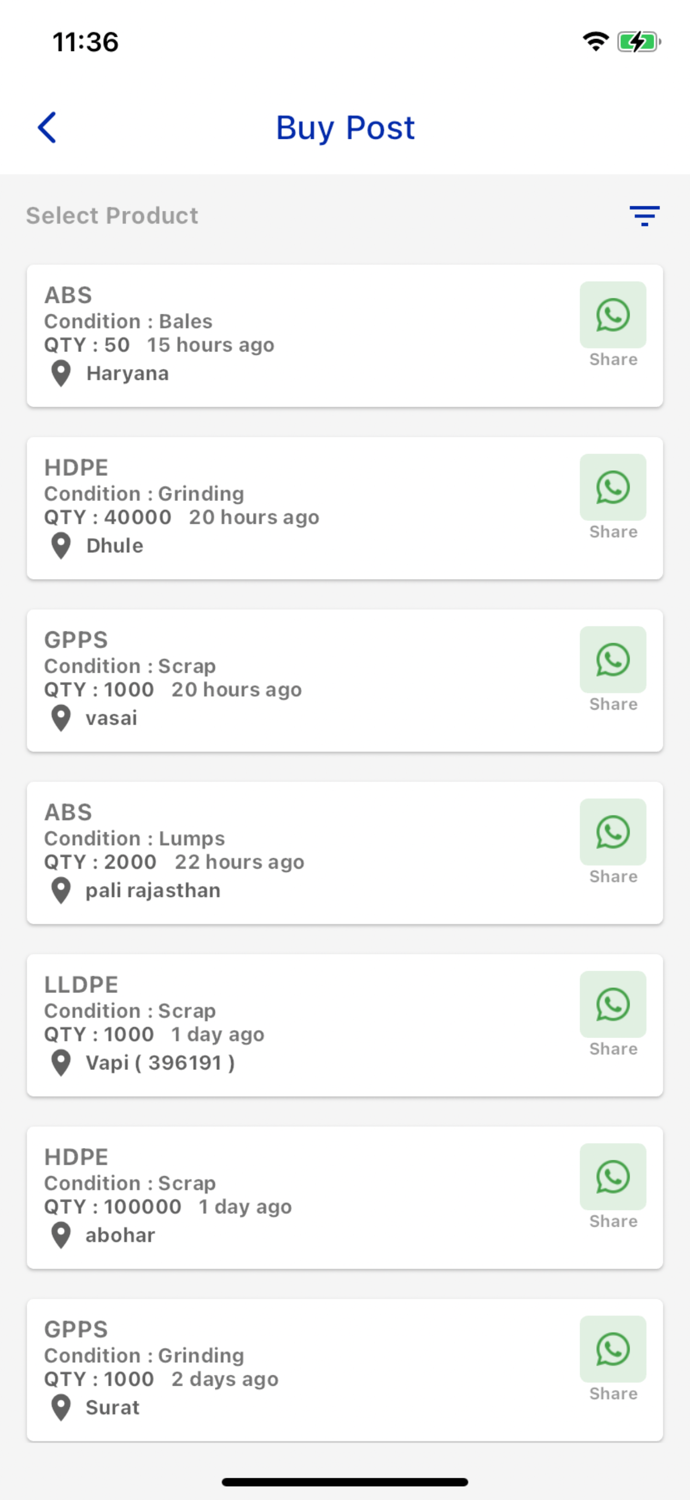
Task: Tap the home indicator bar at bottom
Action: 345,1482
